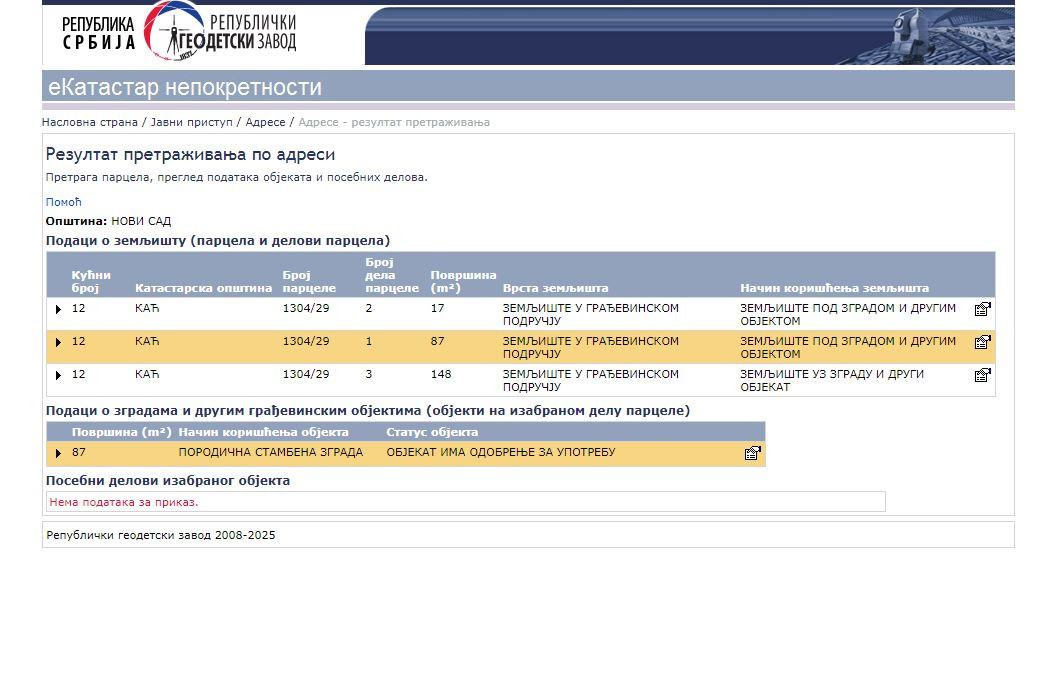Open details icon for parcel part 2

coord(982,309)
